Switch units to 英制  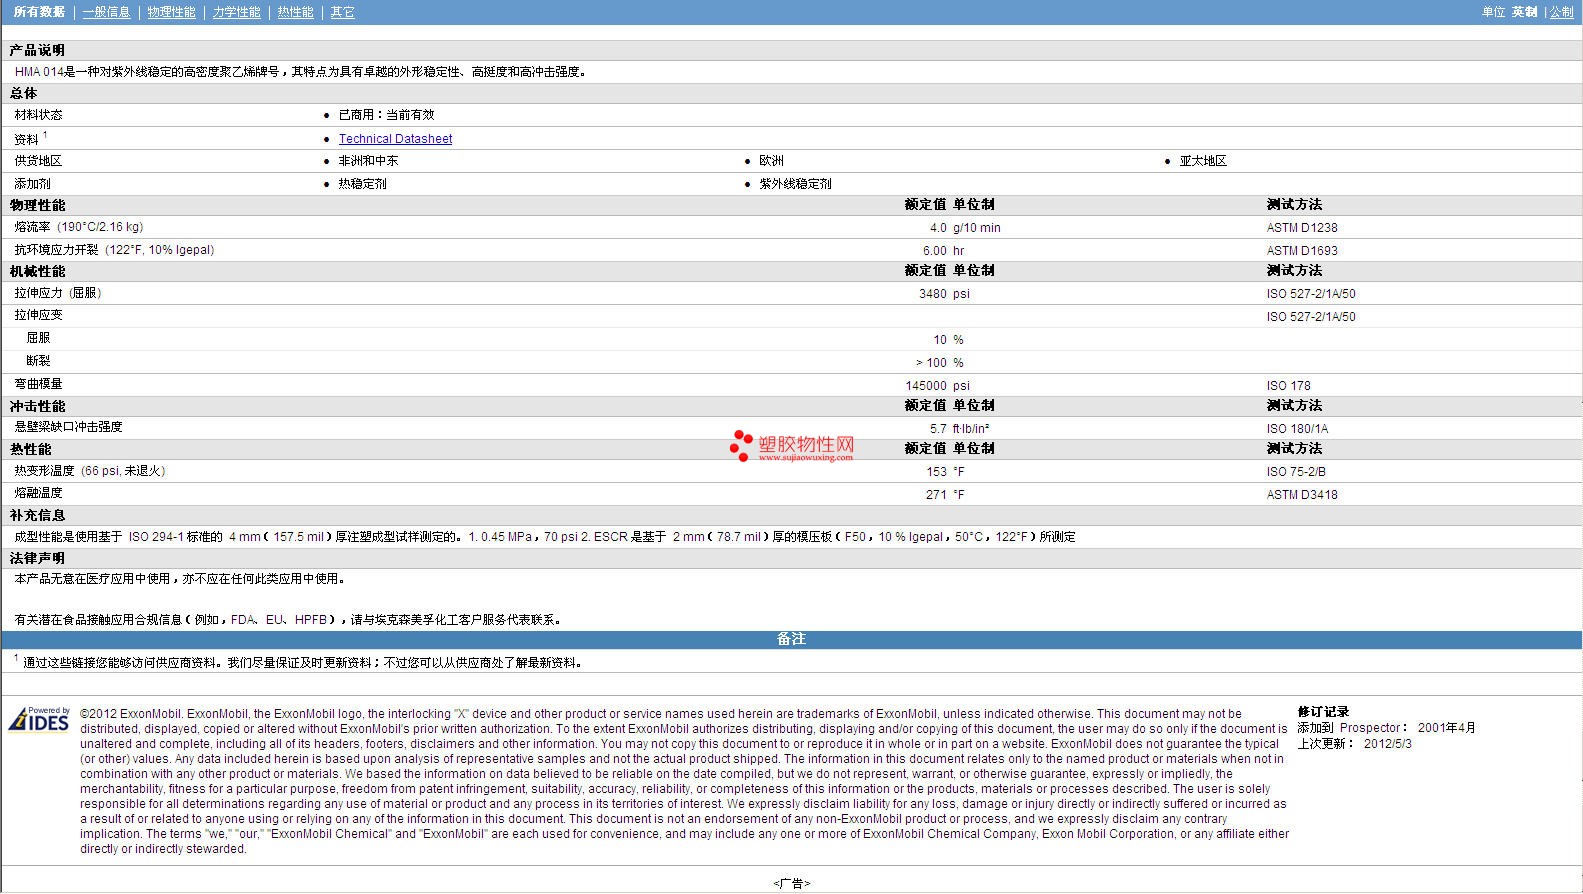(x=1525, y=12)
